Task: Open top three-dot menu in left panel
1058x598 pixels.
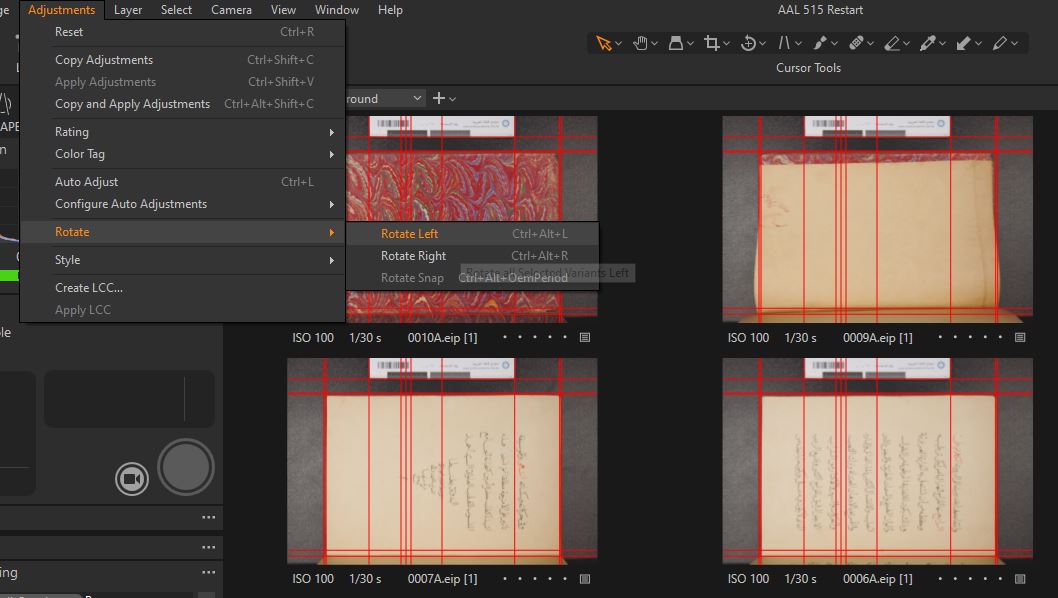Action: [x=208, y=518]
